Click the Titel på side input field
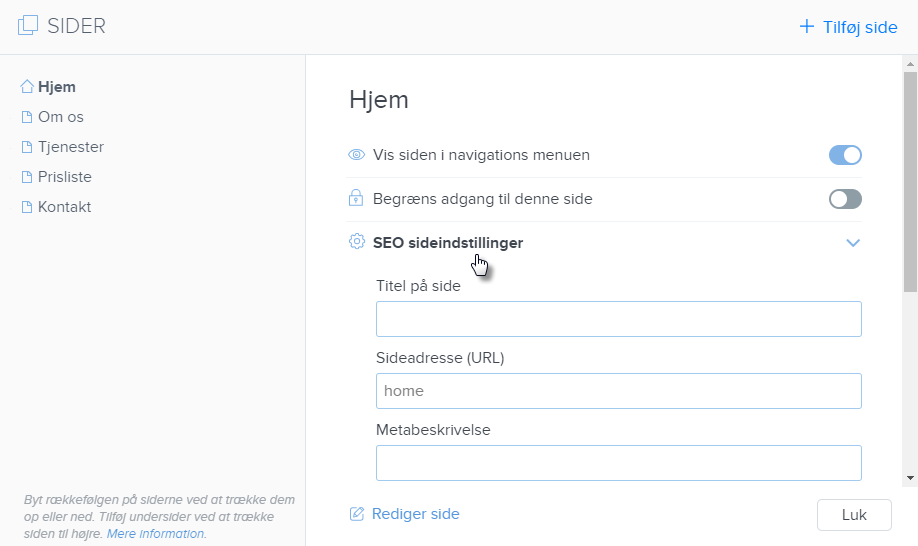Image resolution: width=918 pixels, height=546 pixels. pyautogui.click(x=618, y=319)
